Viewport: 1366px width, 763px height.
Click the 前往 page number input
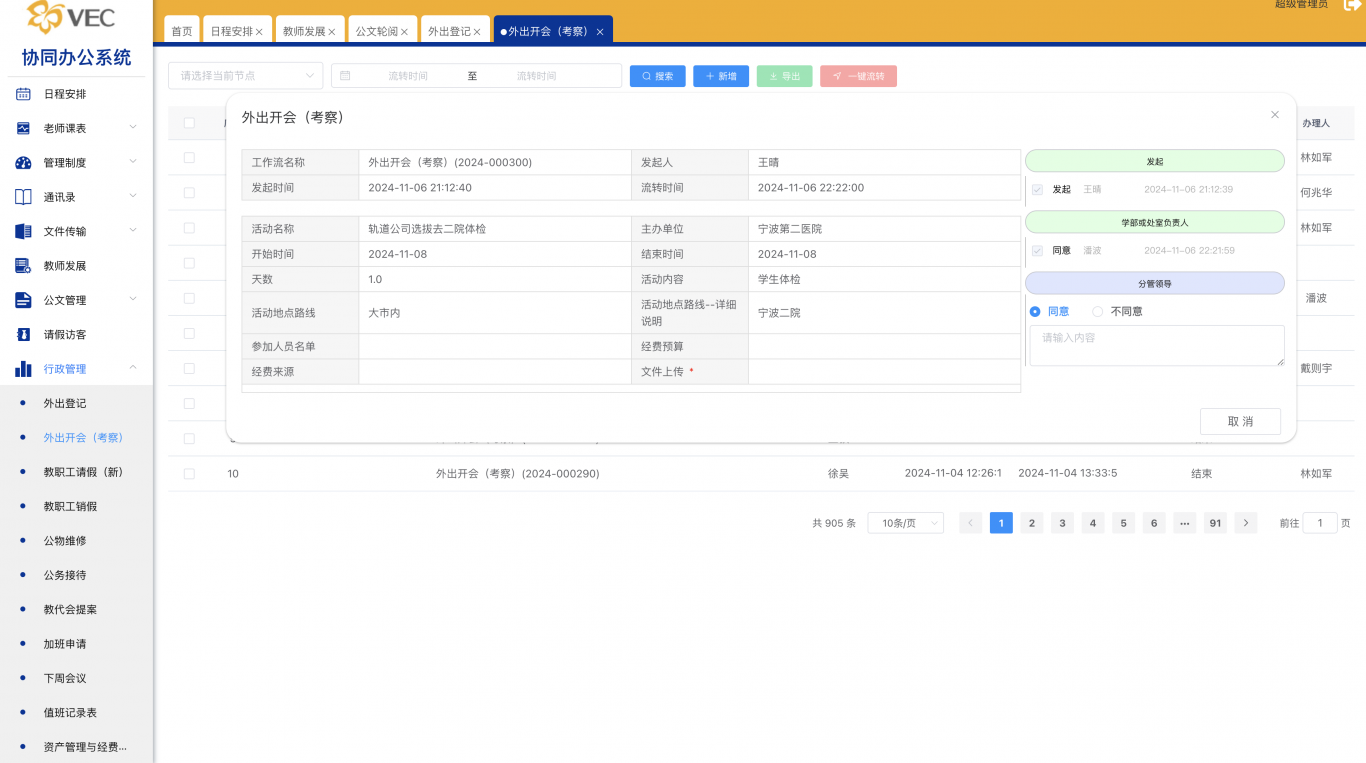1320,523
